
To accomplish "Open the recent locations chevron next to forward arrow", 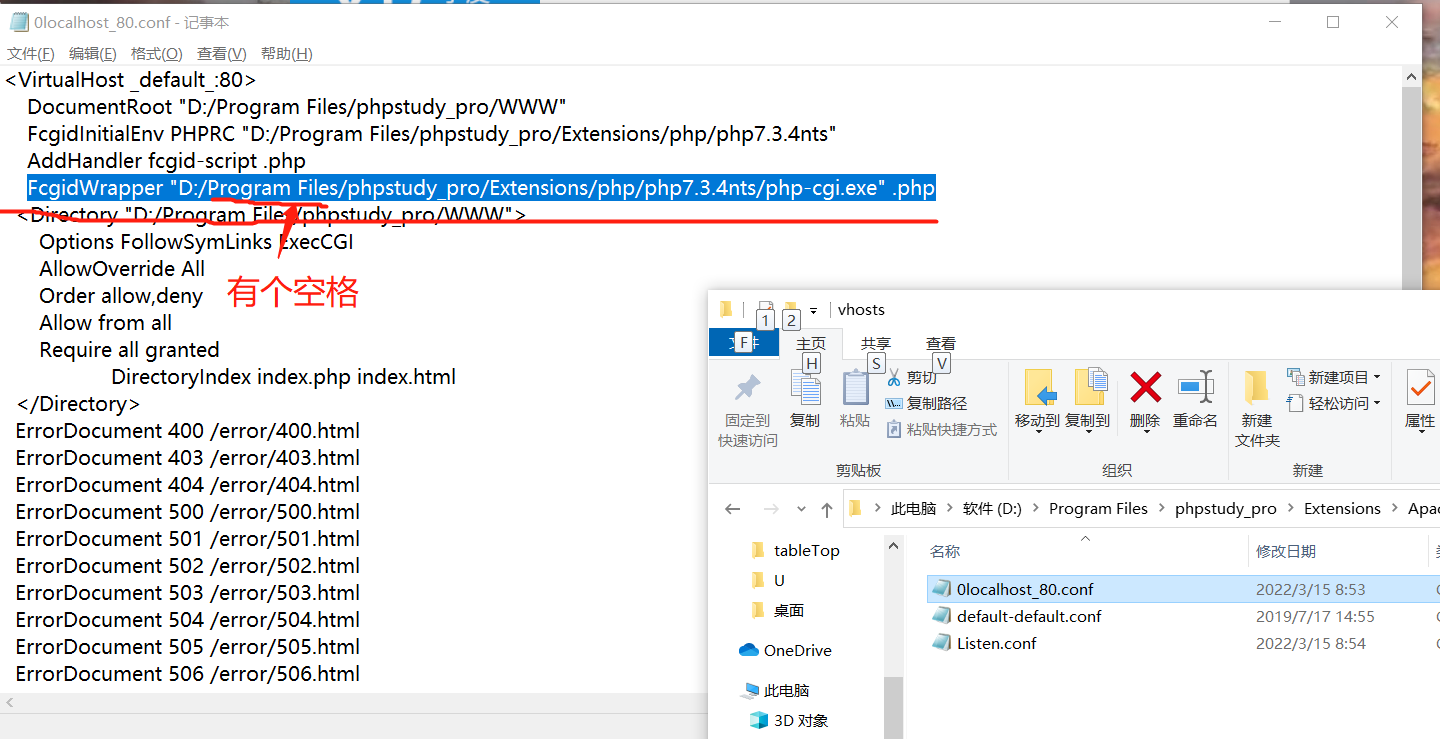I will tap(801, 508).
